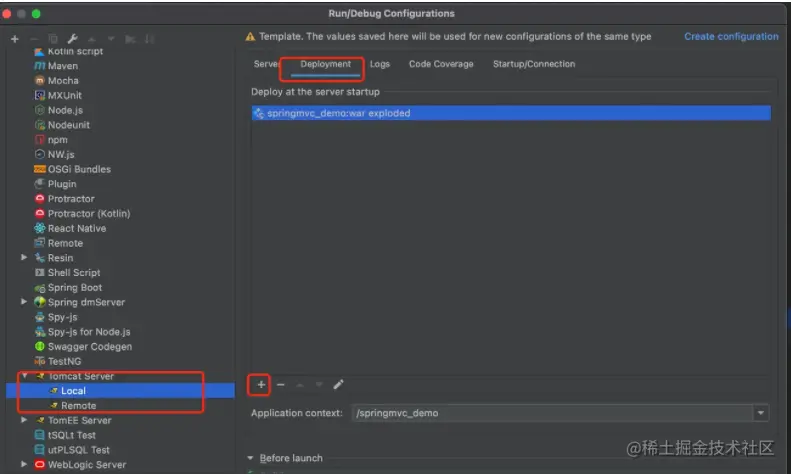Open the Startup/Connection tab
The height and width of the screenshot is (474, 791).
pos(534,64)
